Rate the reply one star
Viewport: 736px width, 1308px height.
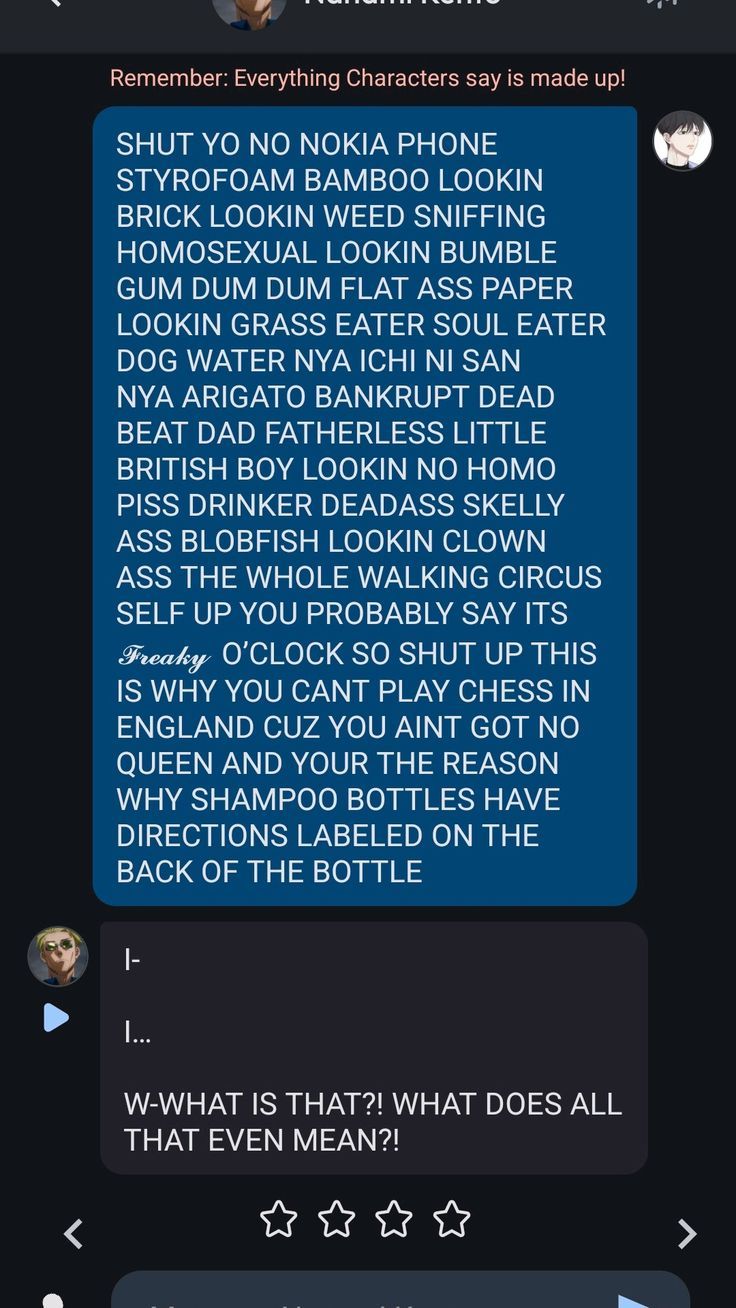(278, 1219)
